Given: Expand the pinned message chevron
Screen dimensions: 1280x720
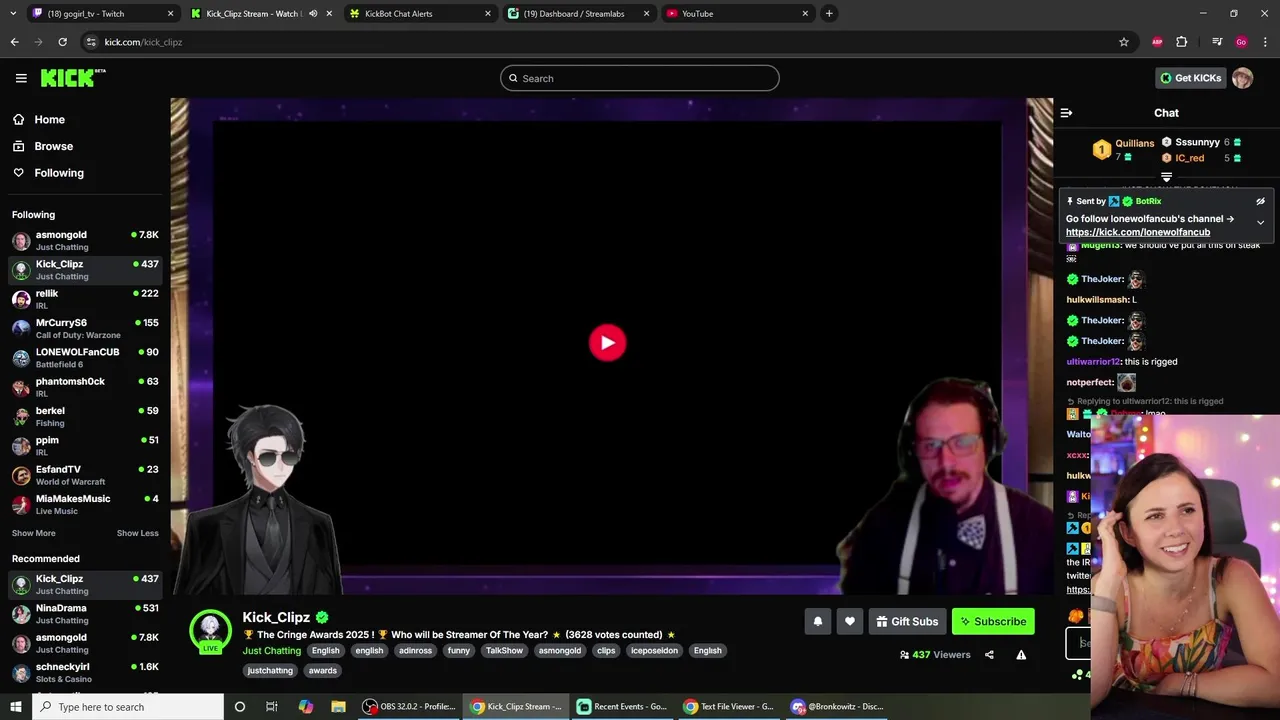Looking at the screenshot, I should click(1260, 222).
